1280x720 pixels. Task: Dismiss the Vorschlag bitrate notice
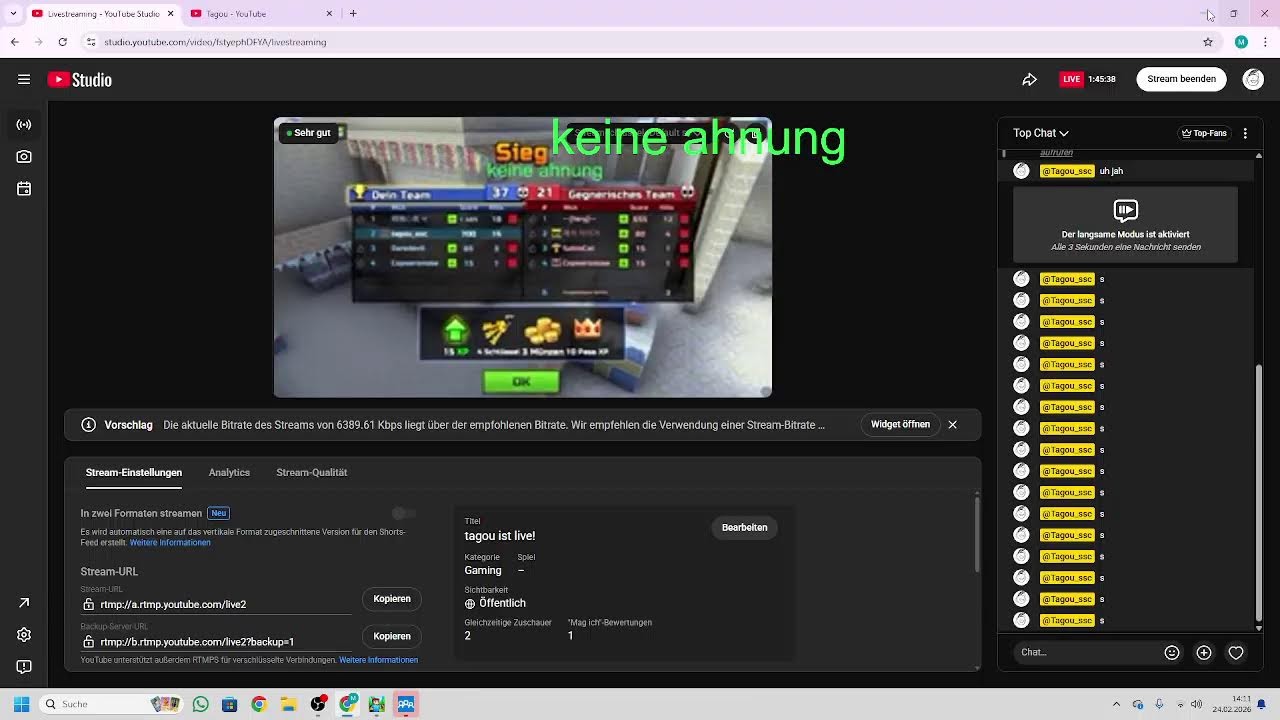tap(953, 425)
